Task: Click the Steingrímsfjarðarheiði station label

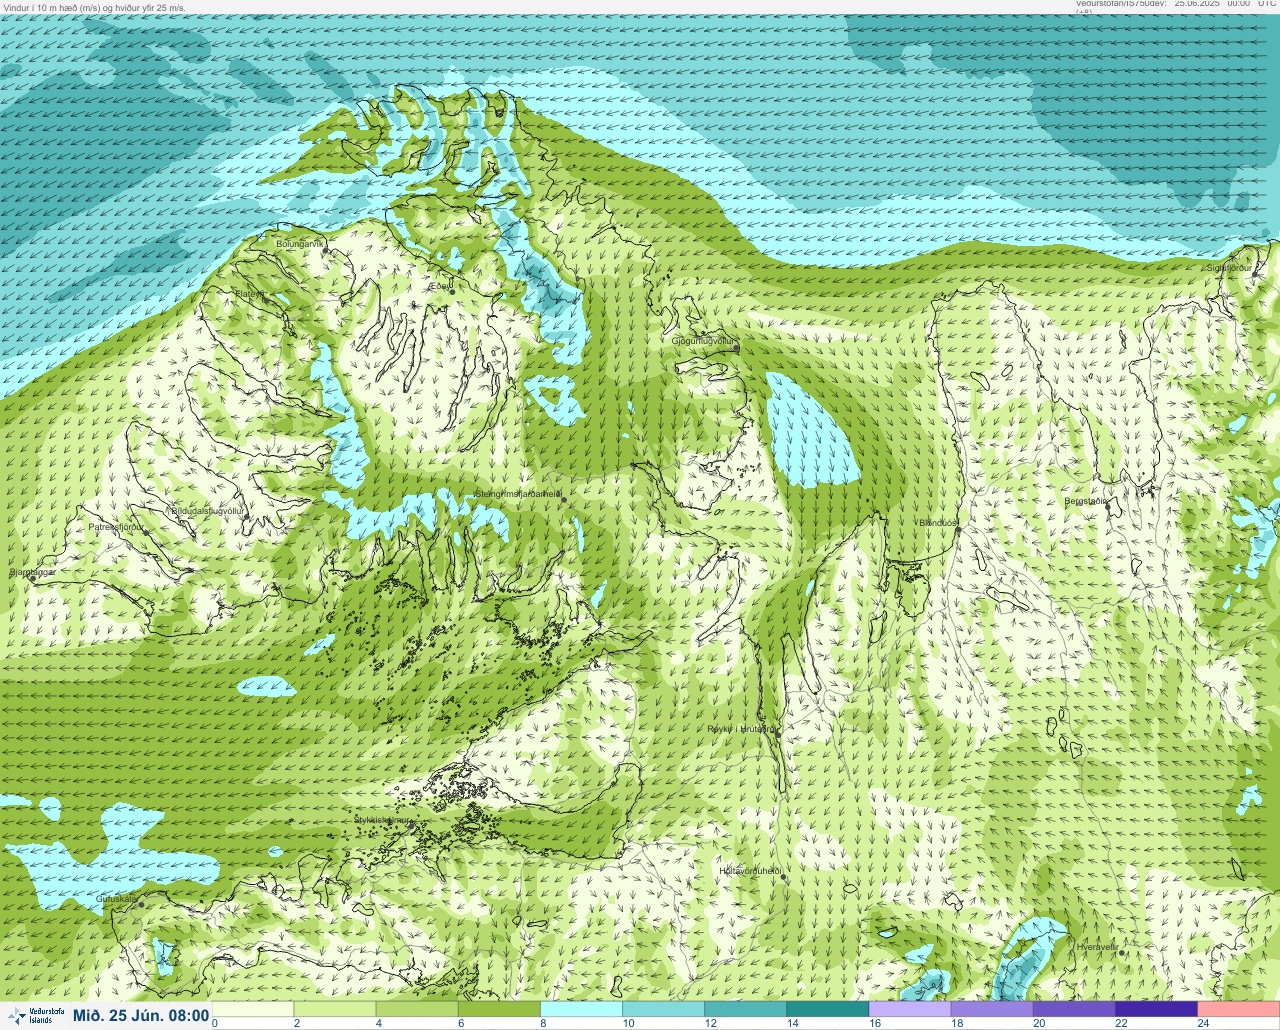Action: click(517, 494)
